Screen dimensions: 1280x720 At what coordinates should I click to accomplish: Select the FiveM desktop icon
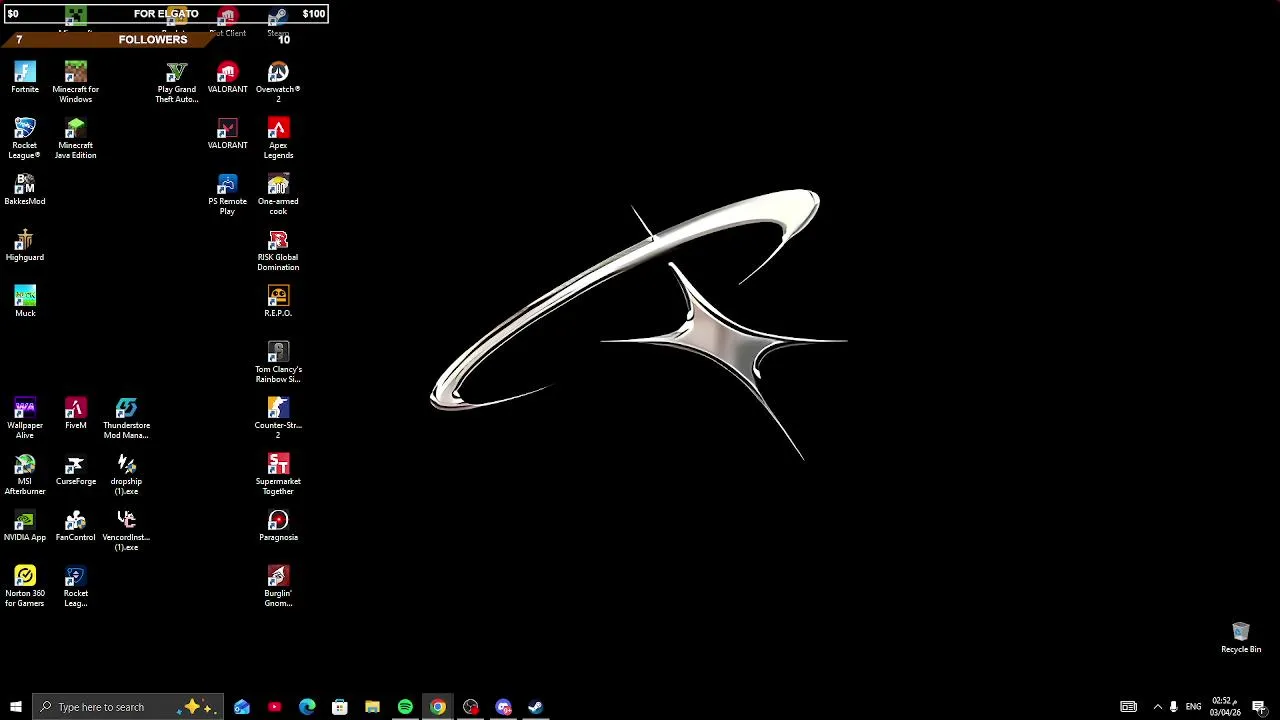click(x=75, y=414)
